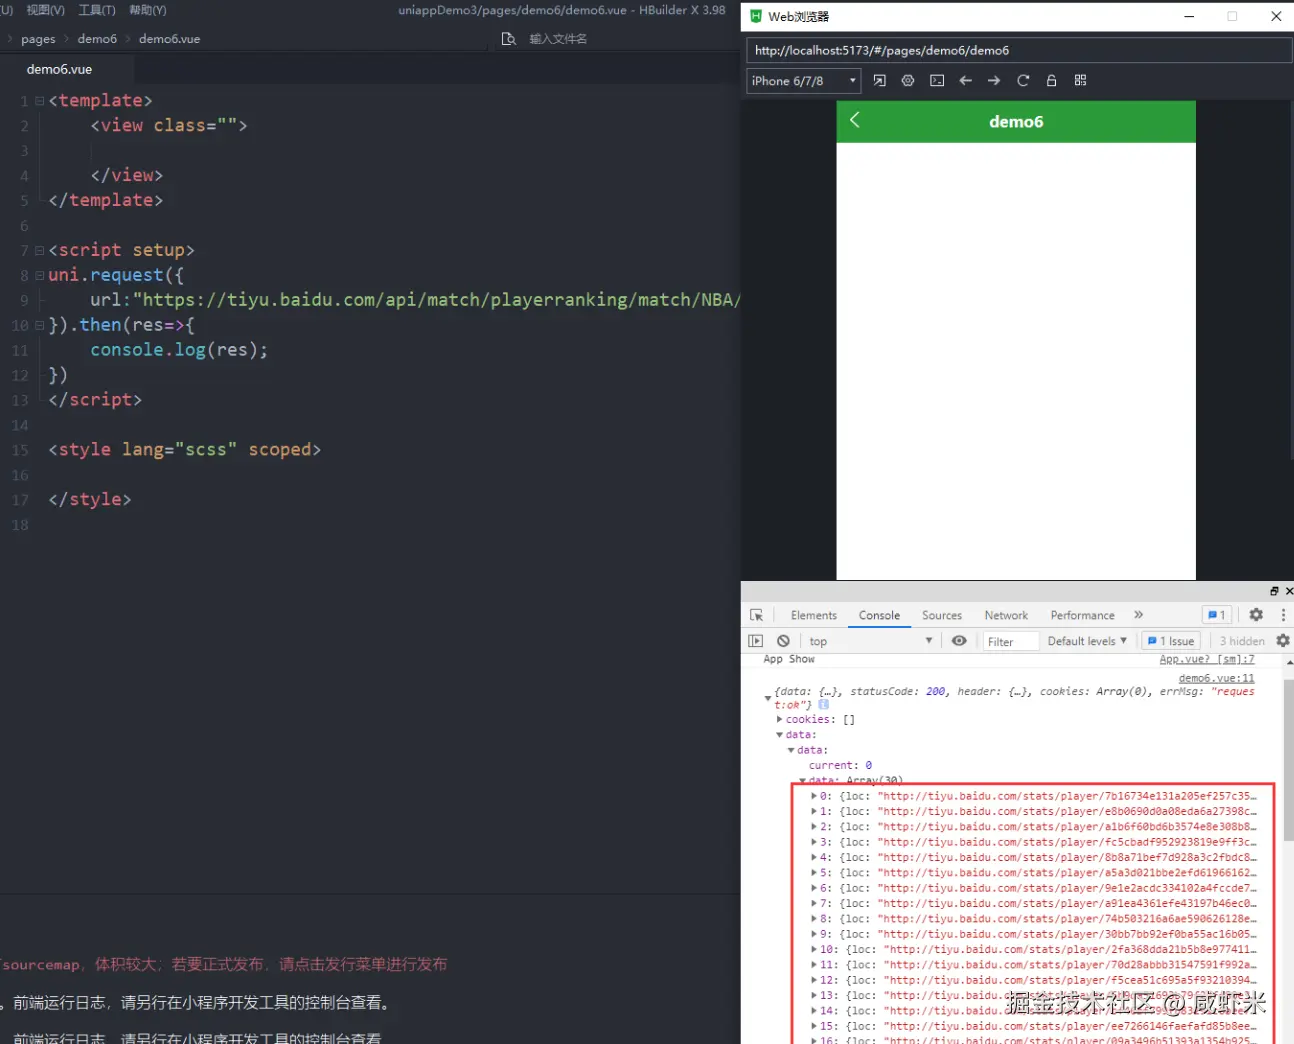Click the info badge after errMsg object

(823, 704)
